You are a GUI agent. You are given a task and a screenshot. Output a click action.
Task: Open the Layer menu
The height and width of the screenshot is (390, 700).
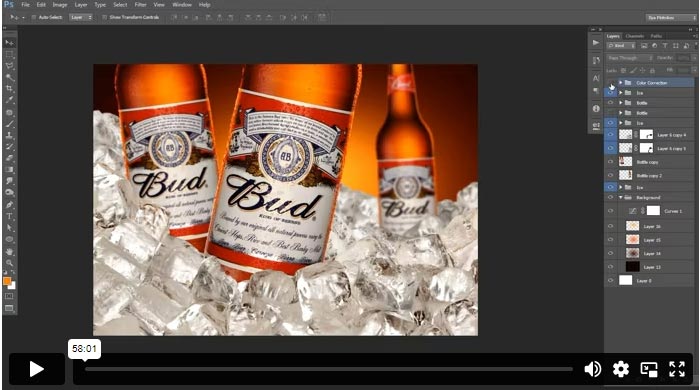pyautogui.click(x=81, y=5)
